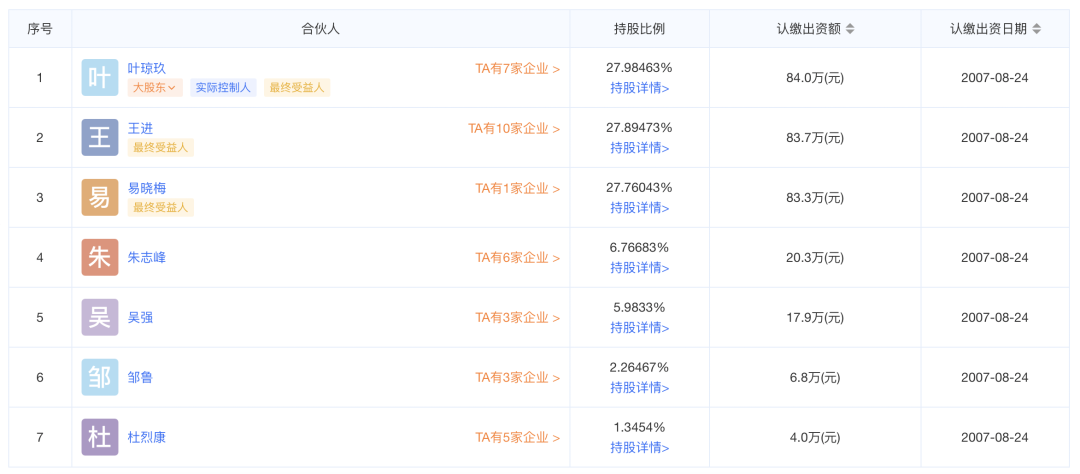Click the 朱 avatar icon for 朱志峰
The height and width of the screenshot is (474, 1080).
click(100, 258)
